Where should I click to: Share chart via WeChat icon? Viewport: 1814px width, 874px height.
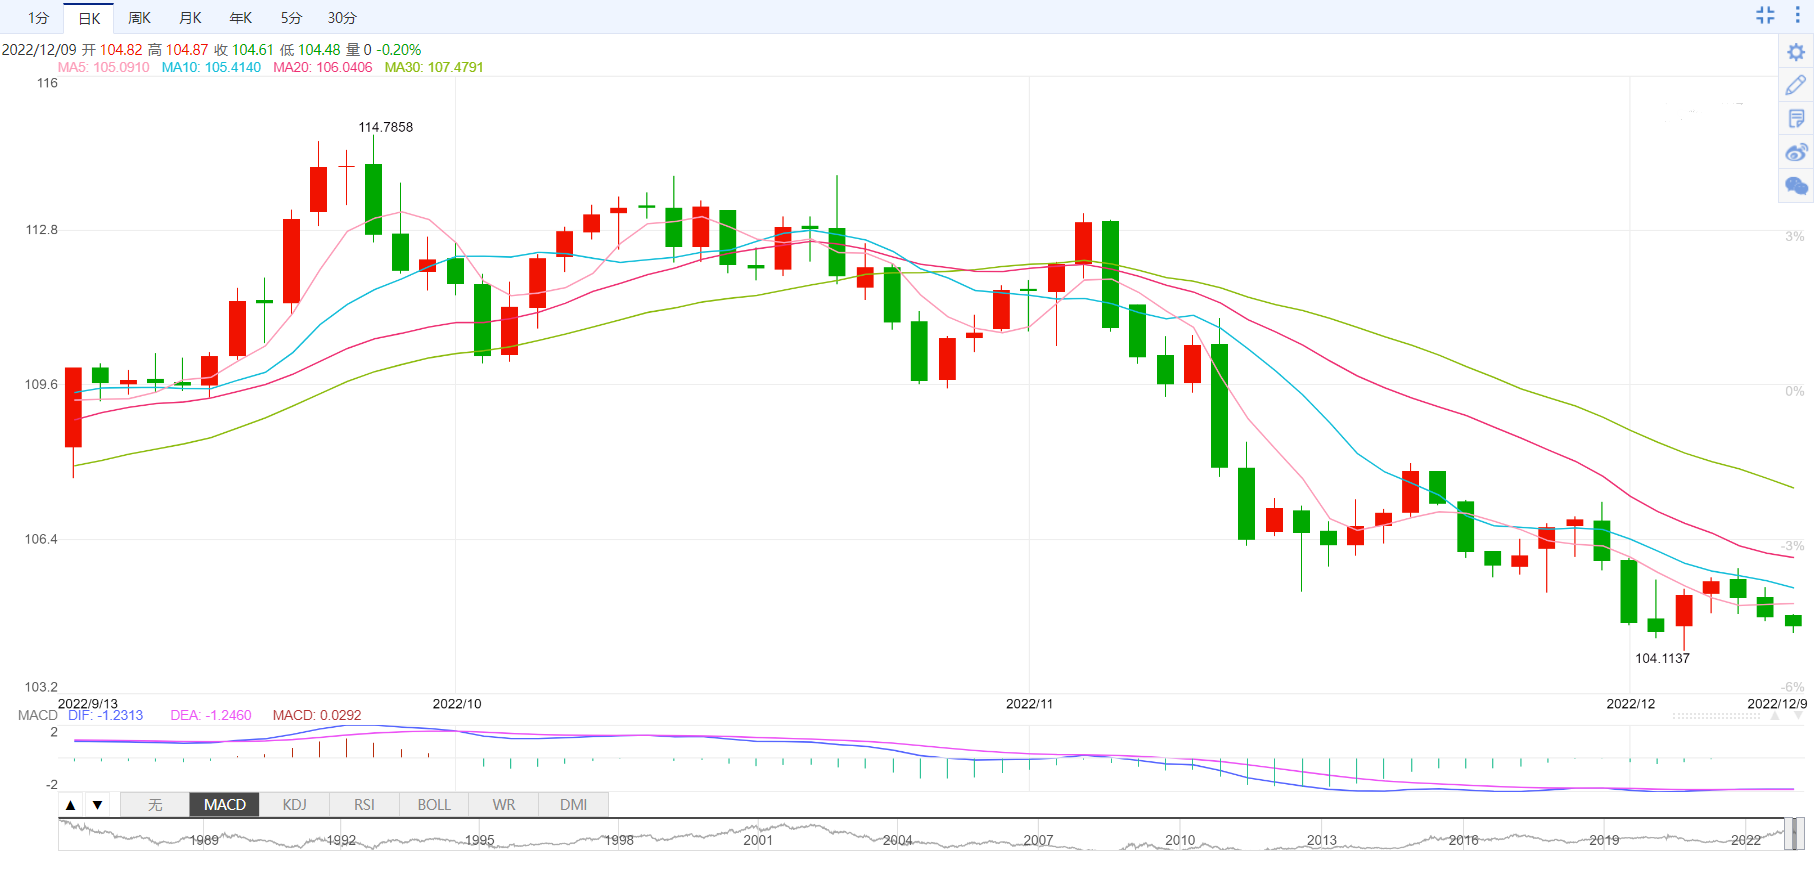pyautogui.click(x=1796, y=186)
